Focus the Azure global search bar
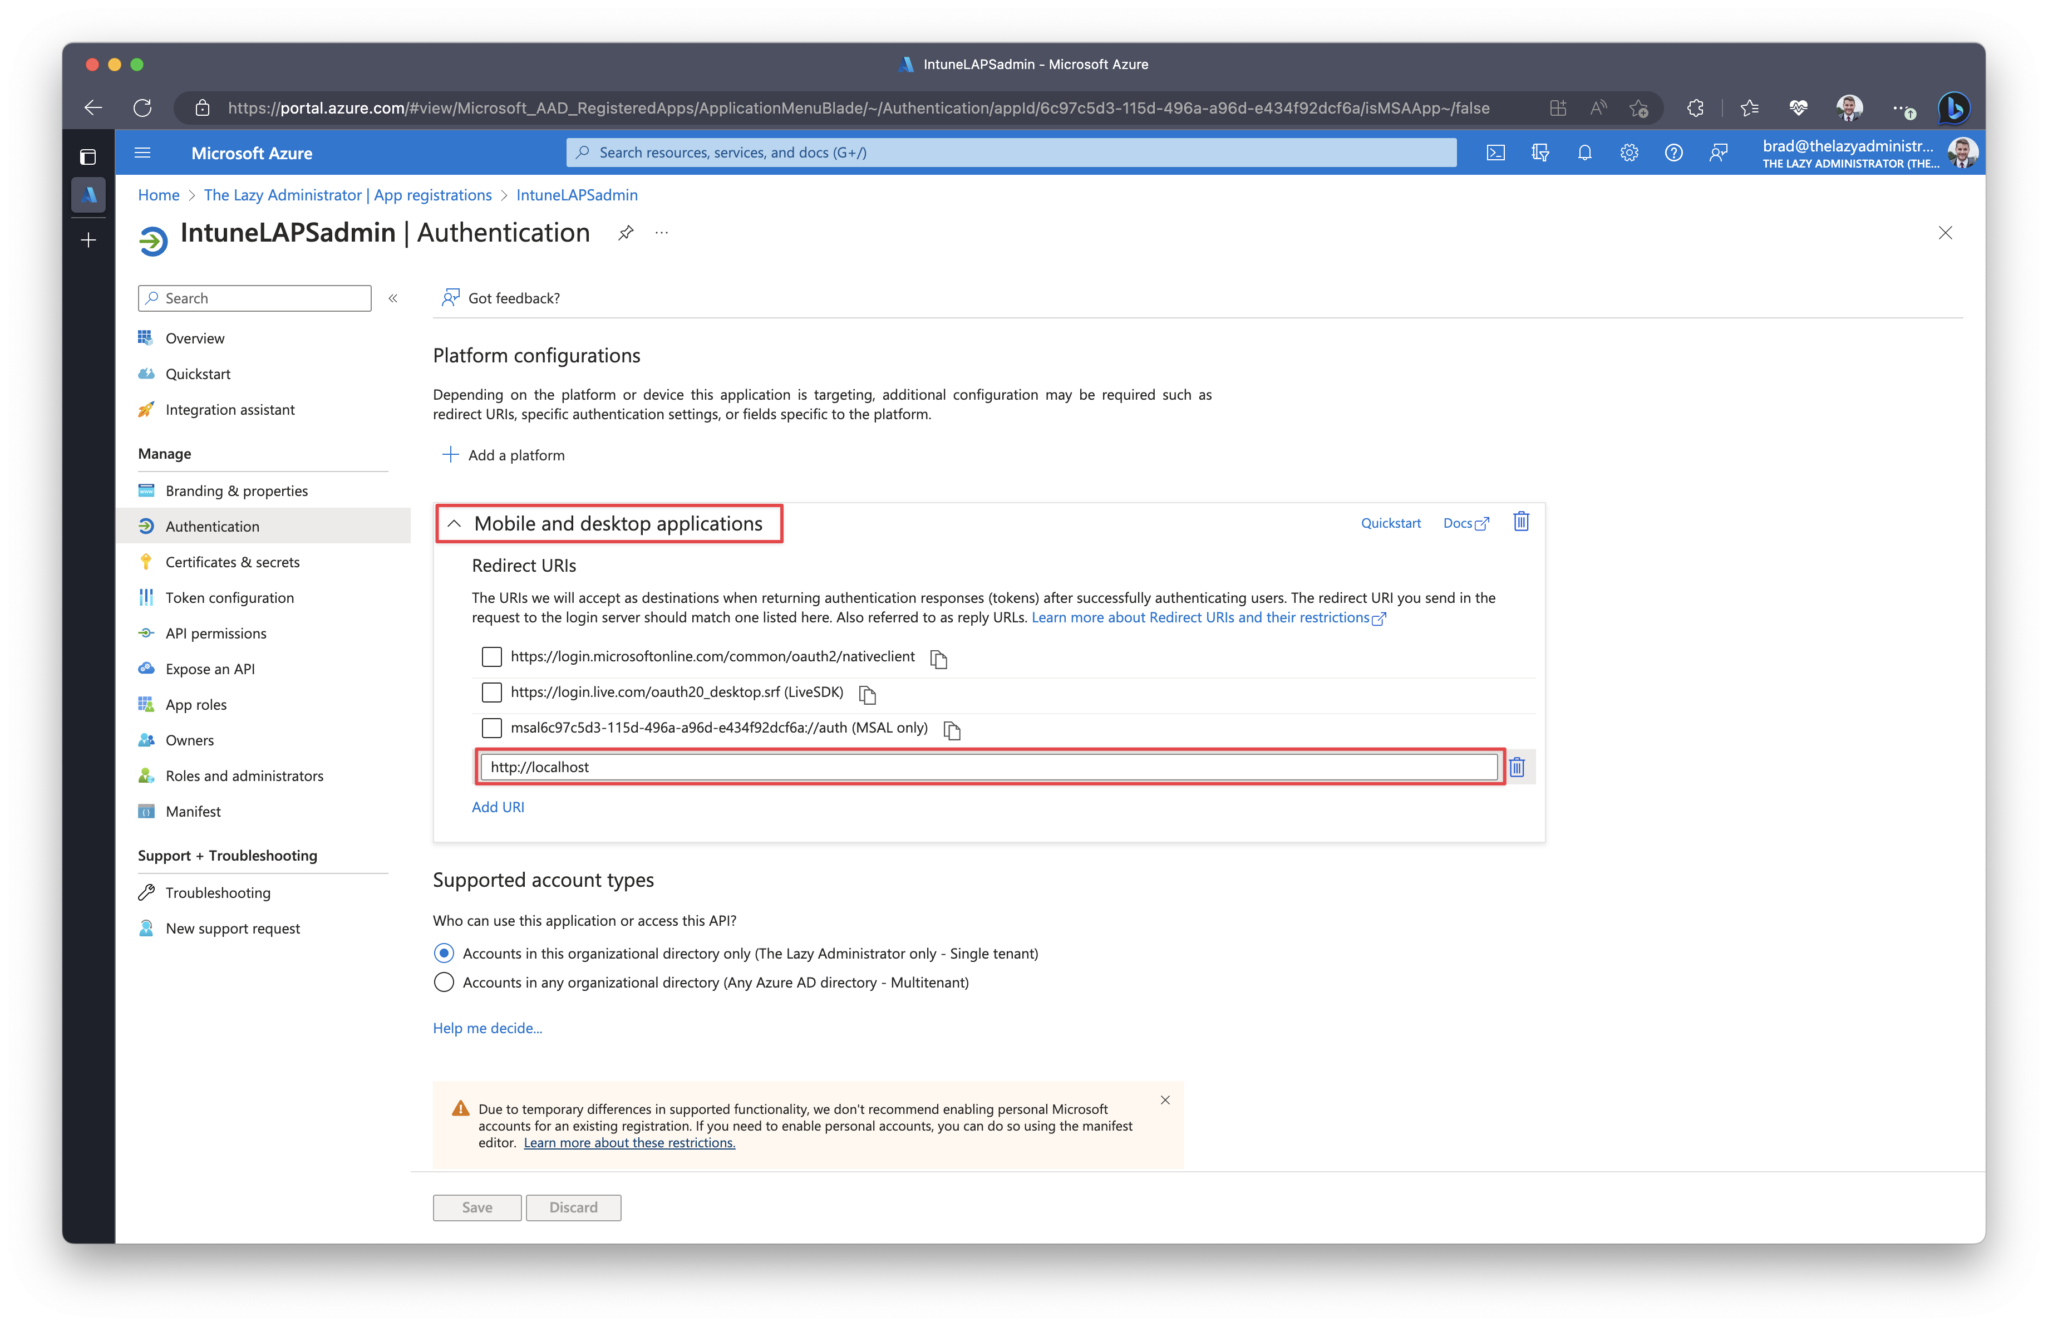2048x1326 pixels. 1011,153
